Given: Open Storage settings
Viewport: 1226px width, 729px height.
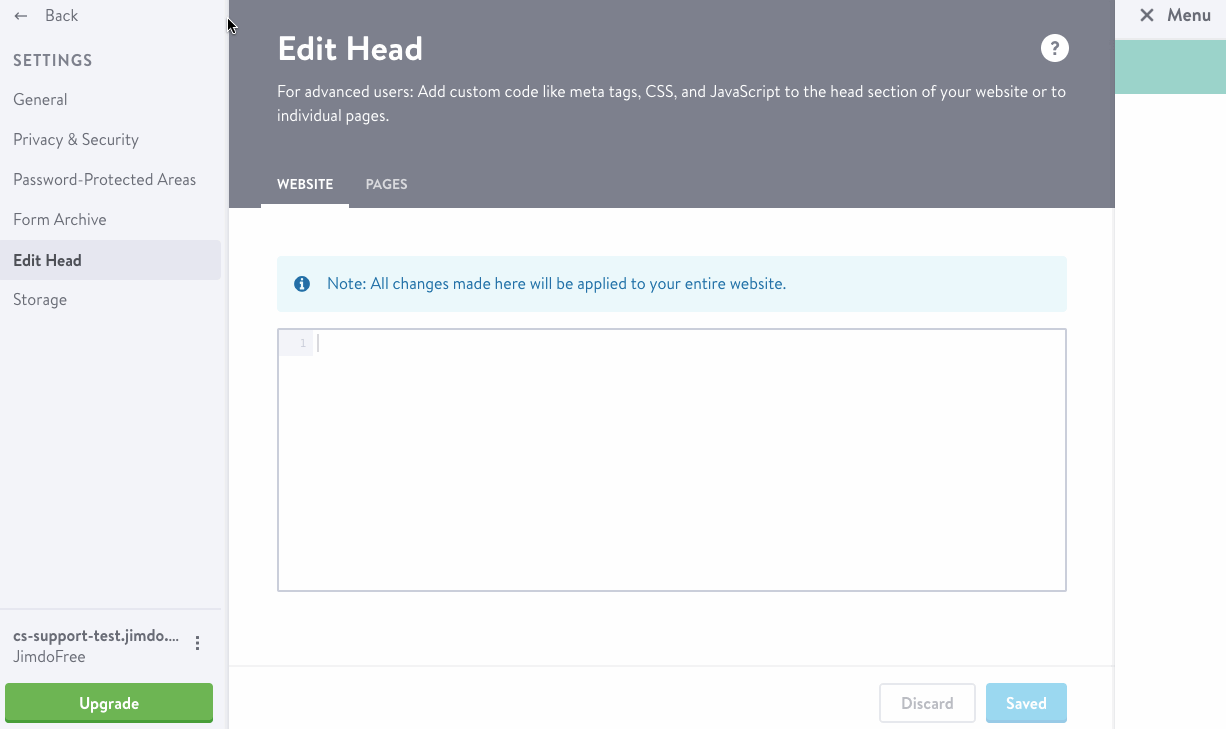Looking at the screenshot, I should point(40,300).
